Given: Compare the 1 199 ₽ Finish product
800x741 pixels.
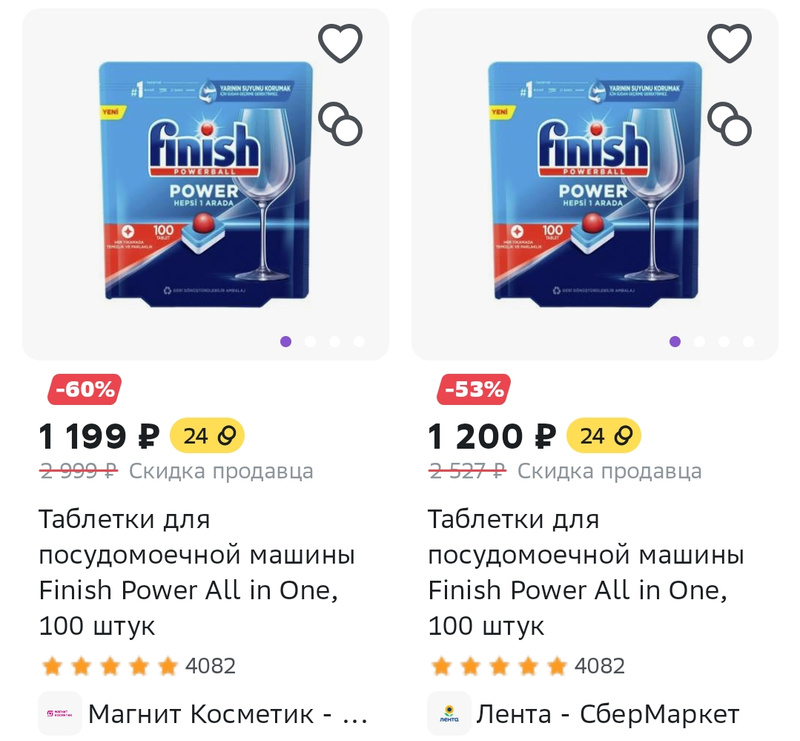Looking at the screenshot, I should 340,124.
